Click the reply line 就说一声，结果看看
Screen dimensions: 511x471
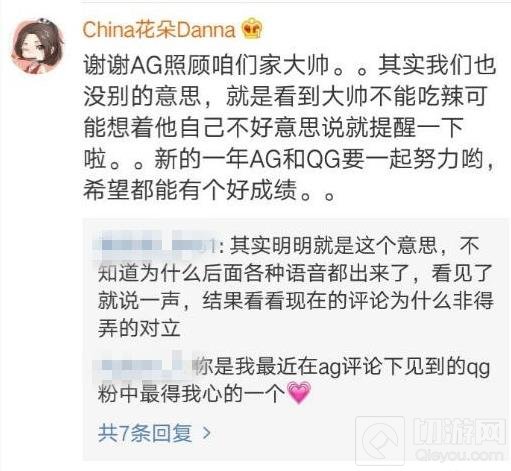point(295,300)
